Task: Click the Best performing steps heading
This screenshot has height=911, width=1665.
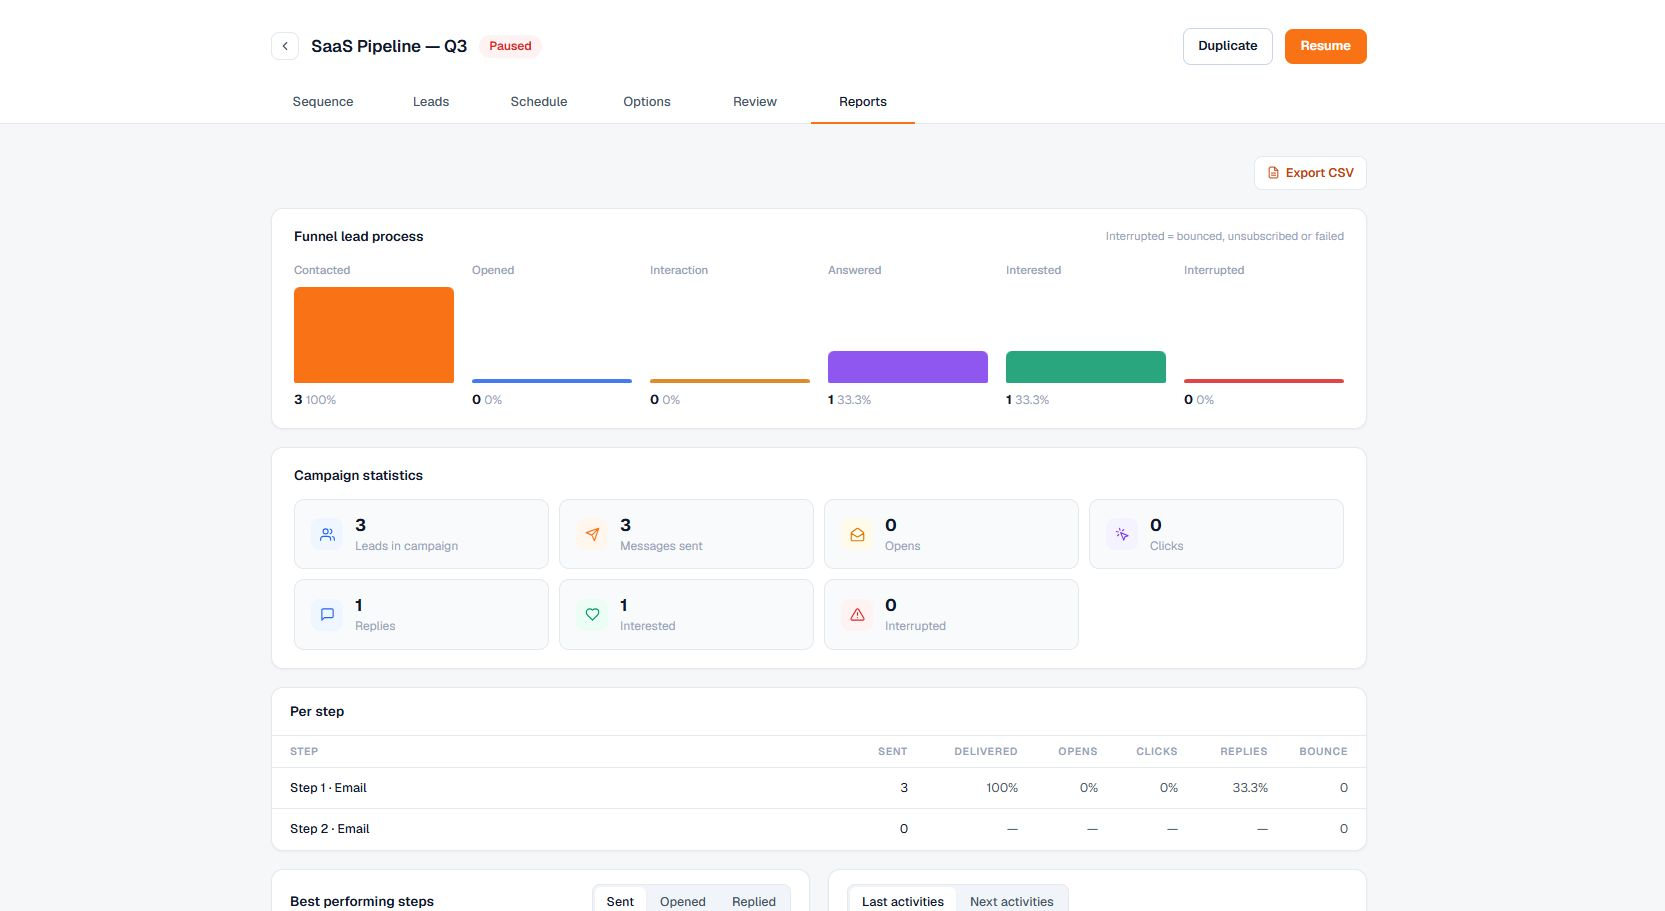Action: click(362, 901)
